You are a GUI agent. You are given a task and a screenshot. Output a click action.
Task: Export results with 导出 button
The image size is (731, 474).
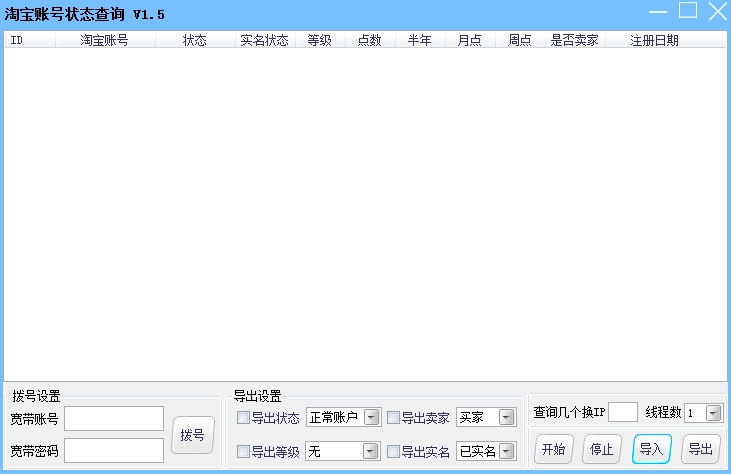701,449
